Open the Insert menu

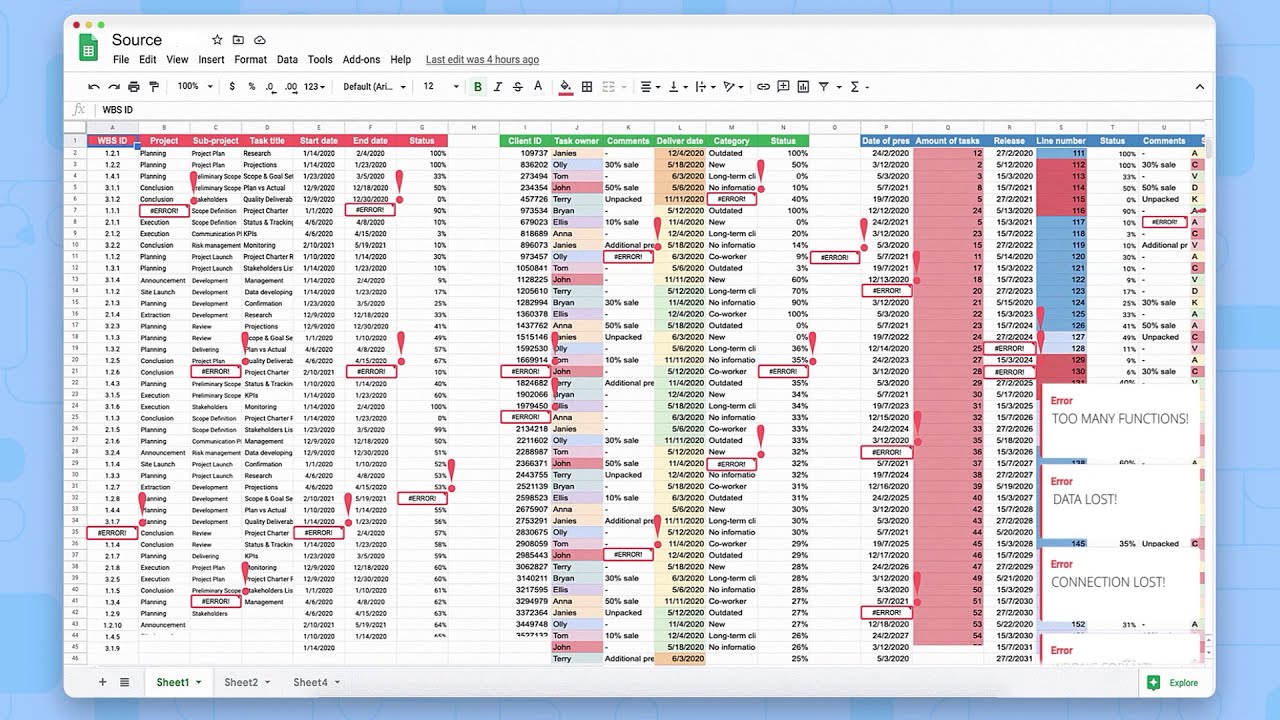pyautogui.click(x=211, y=60)
